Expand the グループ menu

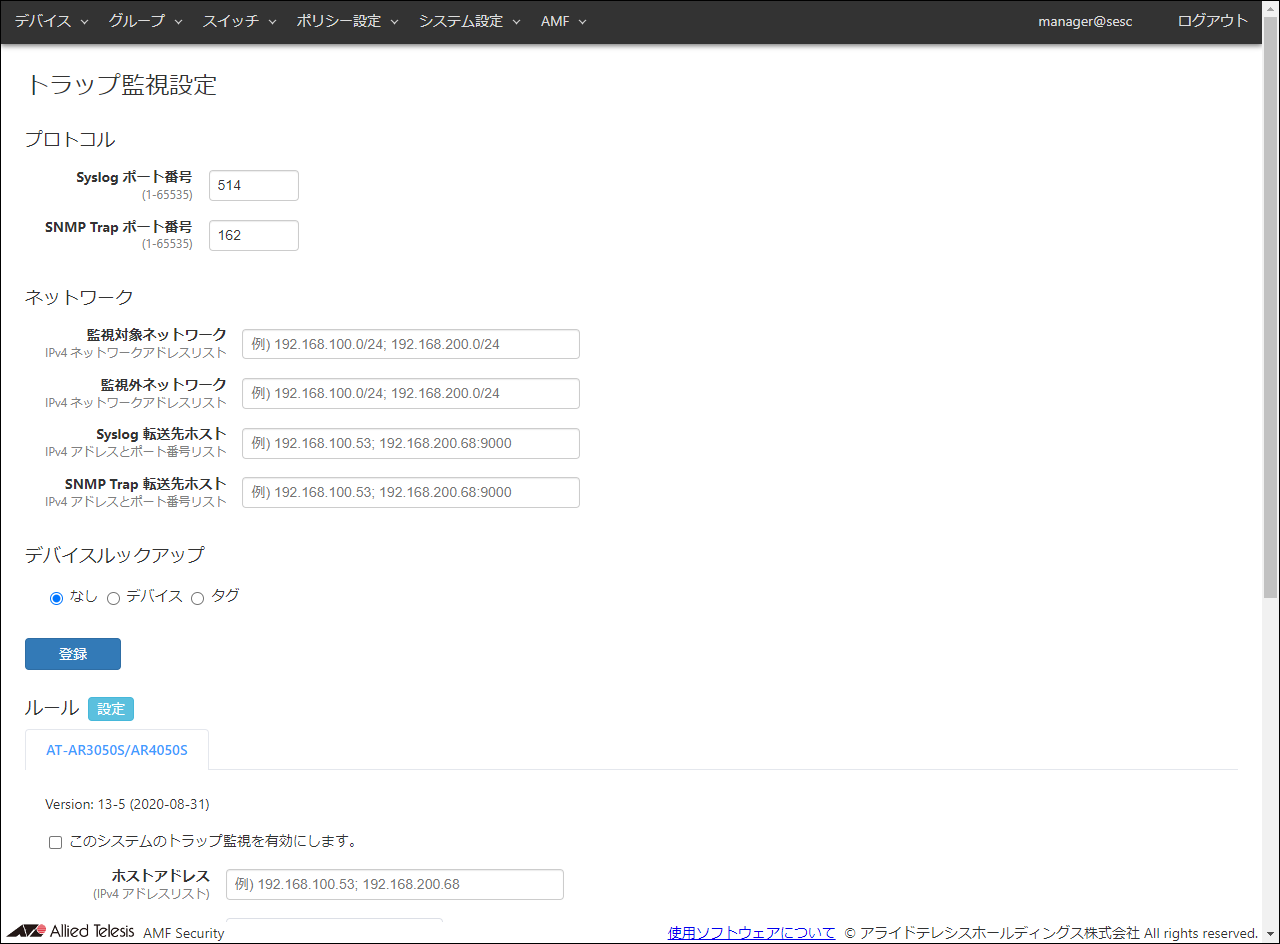[x=145, y=21]
